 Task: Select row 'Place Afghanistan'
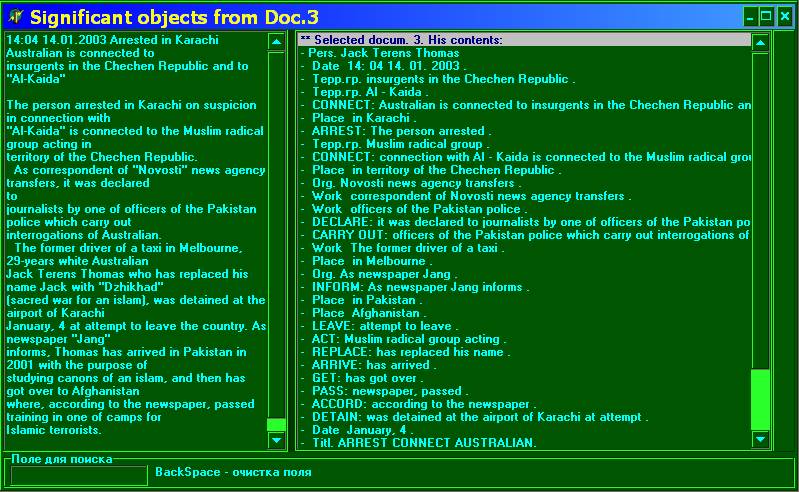point(524,313)
